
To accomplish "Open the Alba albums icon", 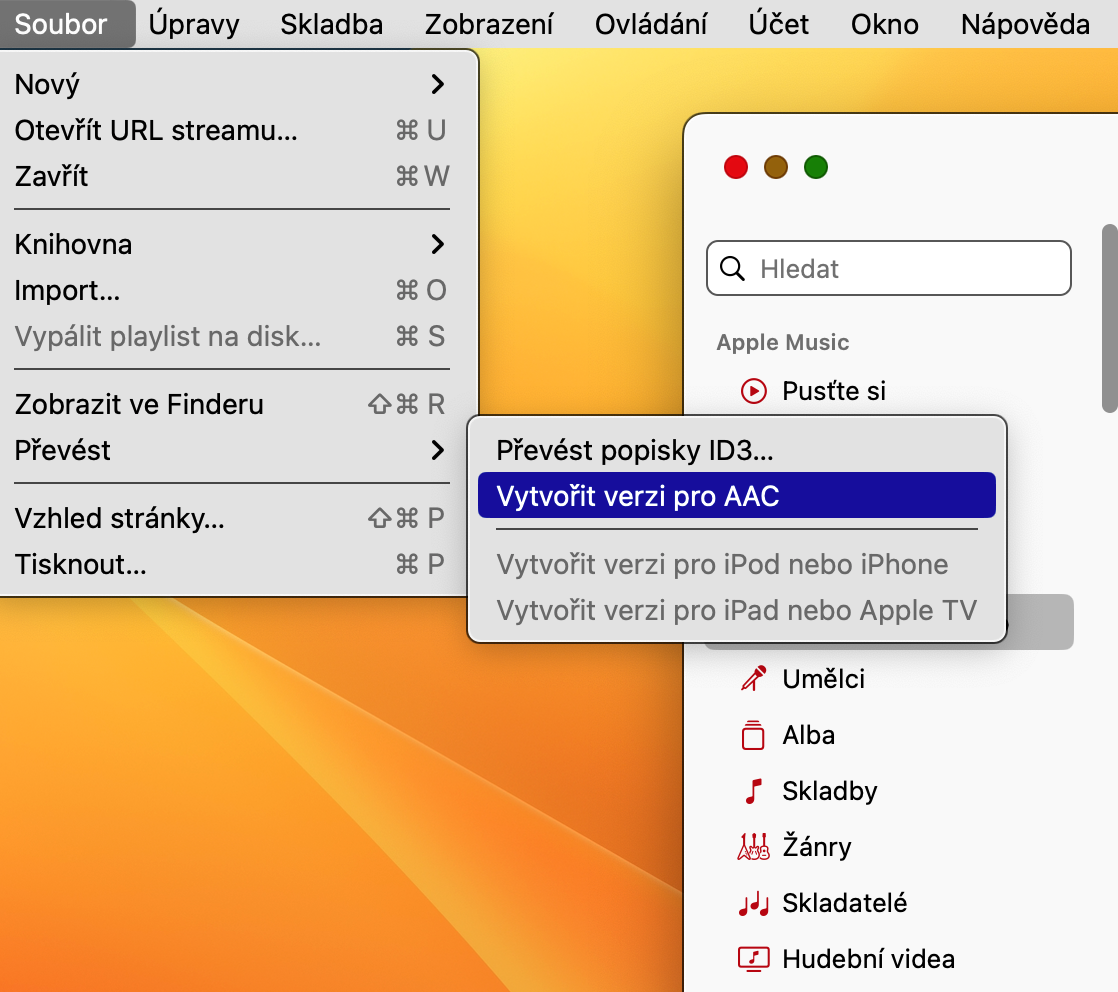I will [753, 735].
